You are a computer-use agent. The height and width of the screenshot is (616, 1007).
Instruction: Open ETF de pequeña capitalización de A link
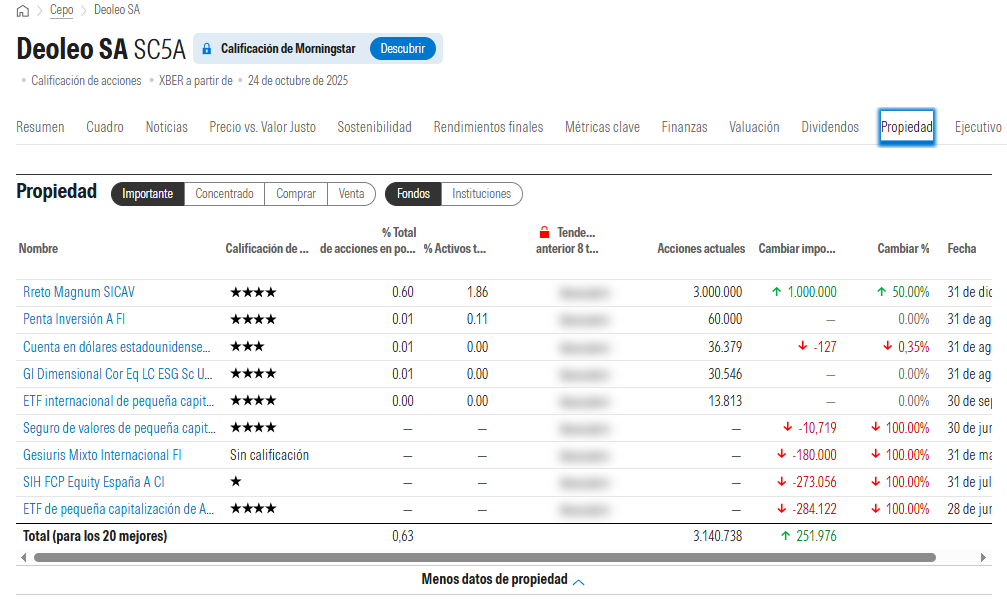point(119,509)
